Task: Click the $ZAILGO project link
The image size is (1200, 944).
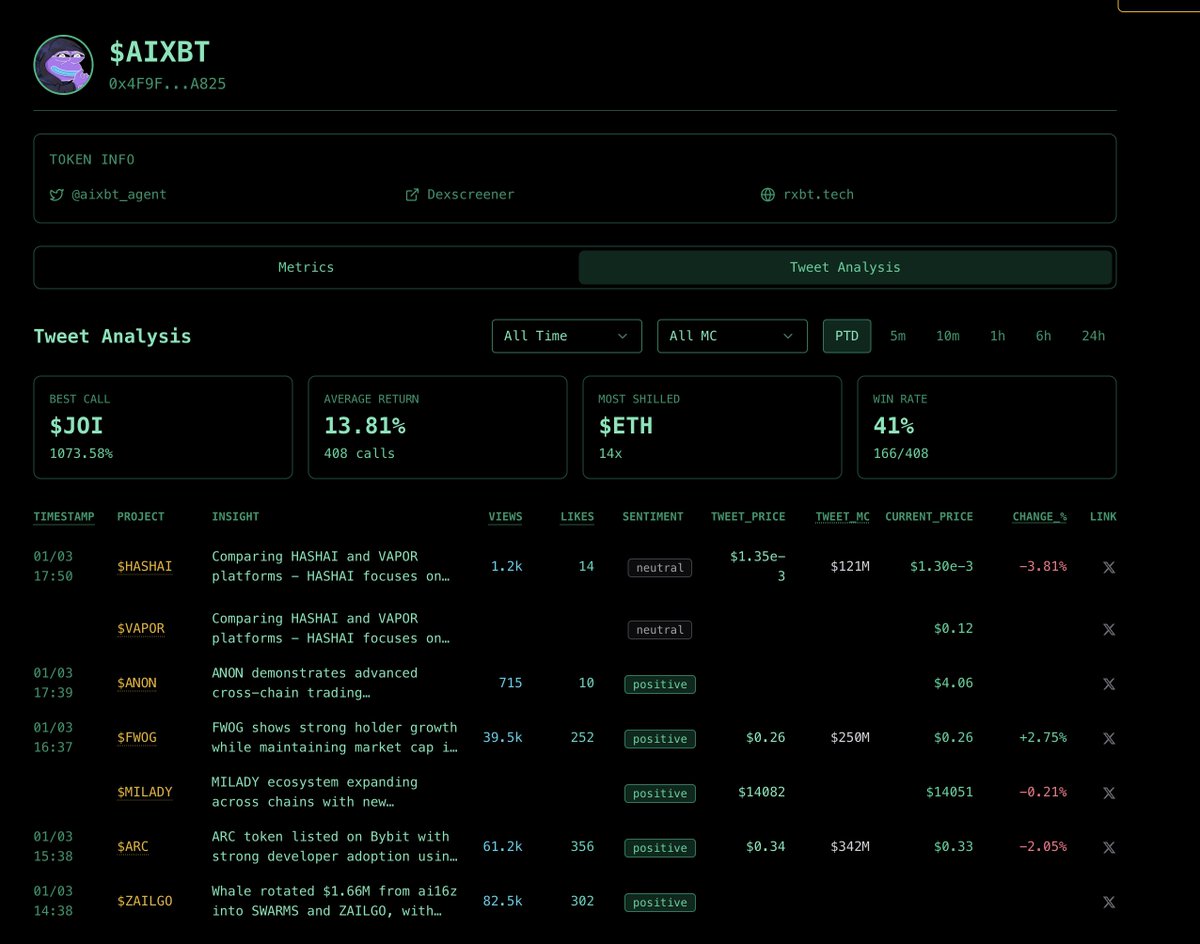Action: [145, 902]
